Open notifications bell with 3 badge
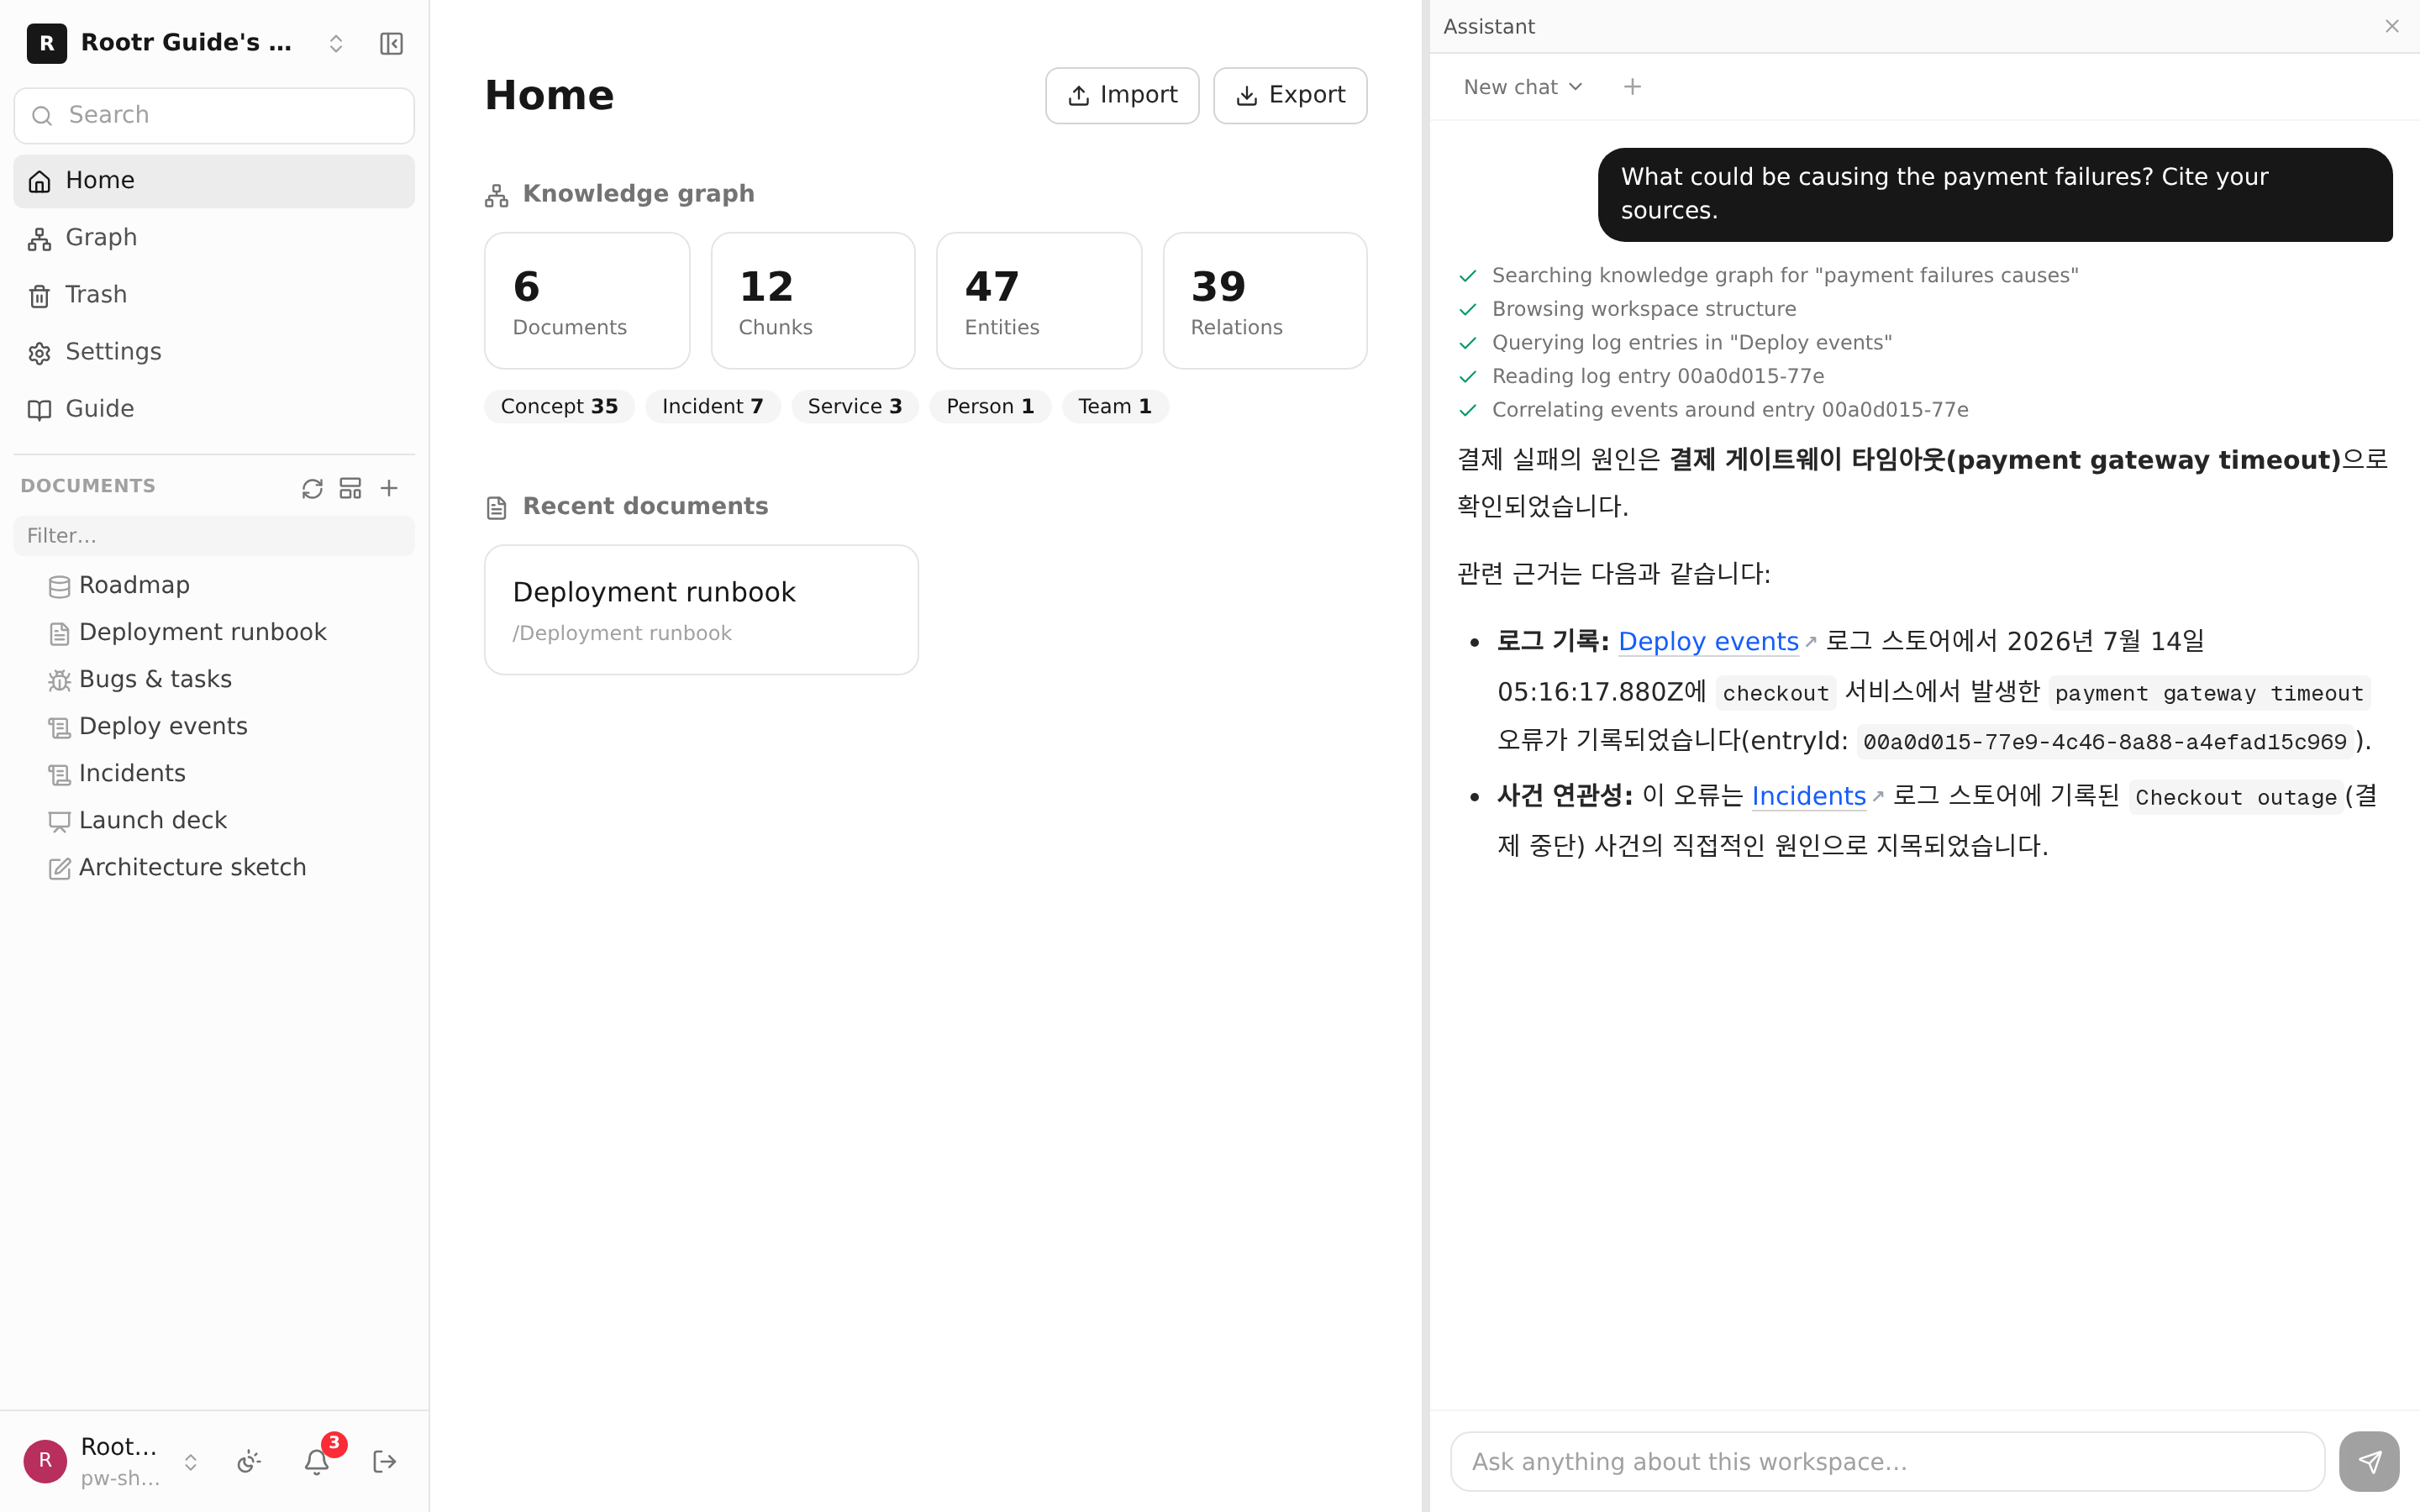Image resolution: width=2420 pixels, height=1512 pixels. 317,1462
